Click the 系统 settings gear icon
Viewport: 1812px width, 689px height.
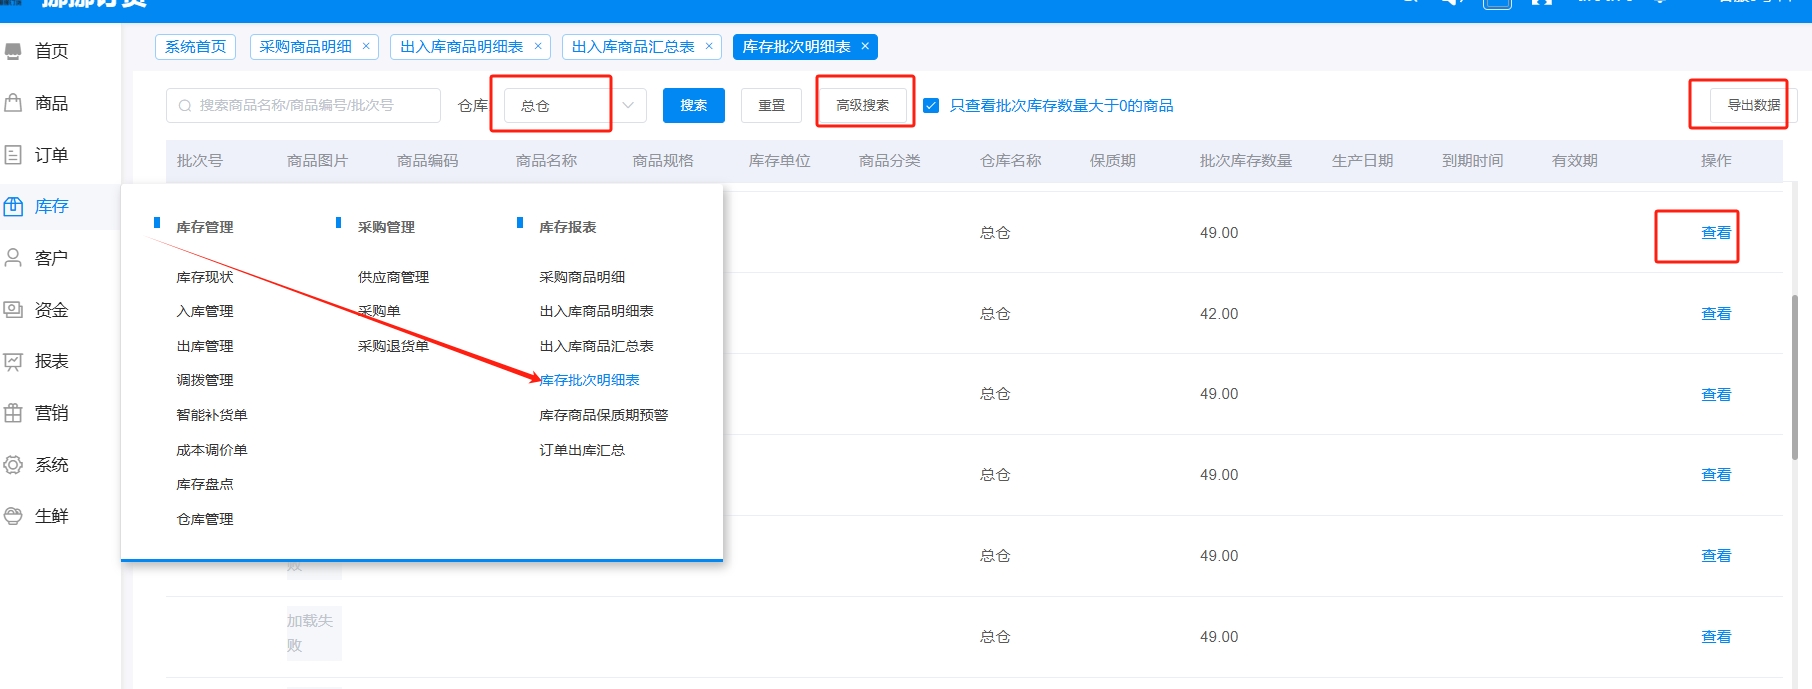(x=13, y=465)
